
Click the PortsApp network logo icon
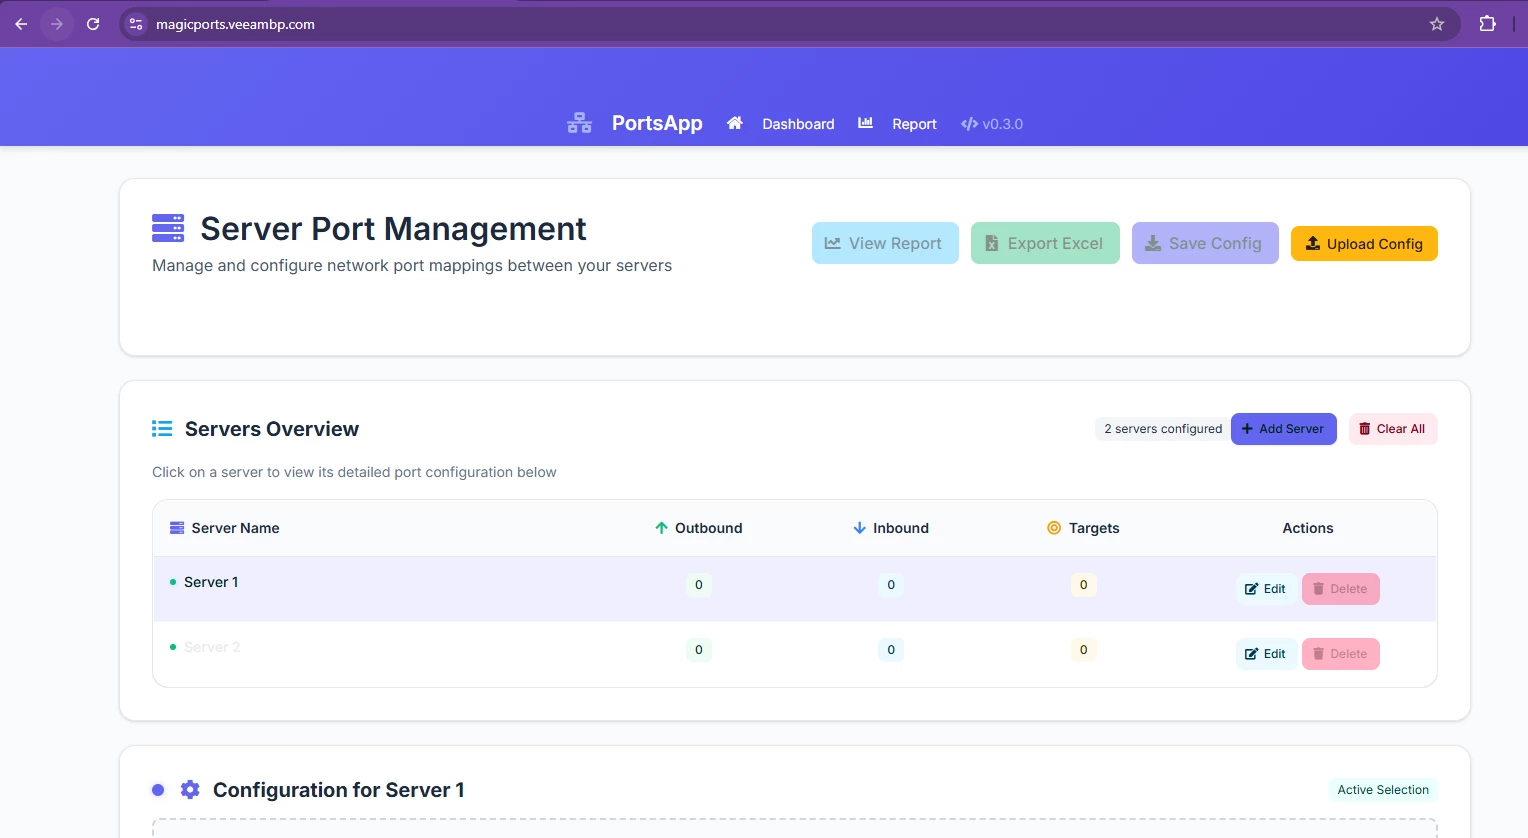(580, 123)
